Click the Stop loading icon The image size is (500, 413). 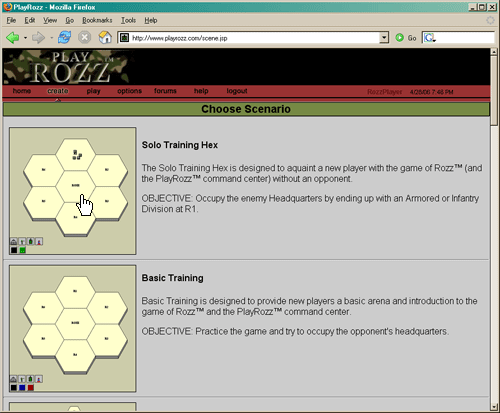coord(85,37)
